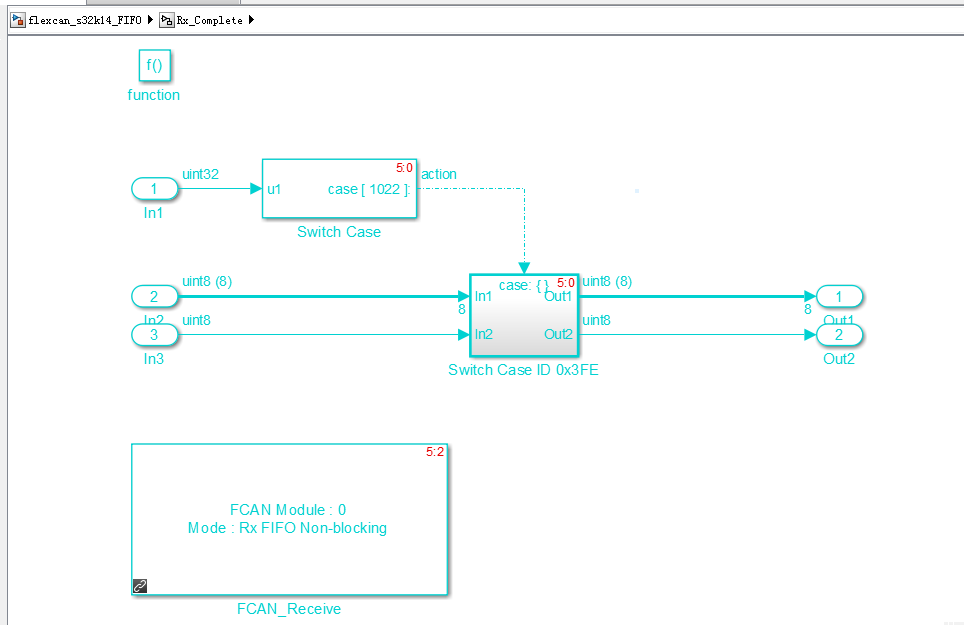Click the library link icon on FCAN_Receive

click(x=140, y=586)
